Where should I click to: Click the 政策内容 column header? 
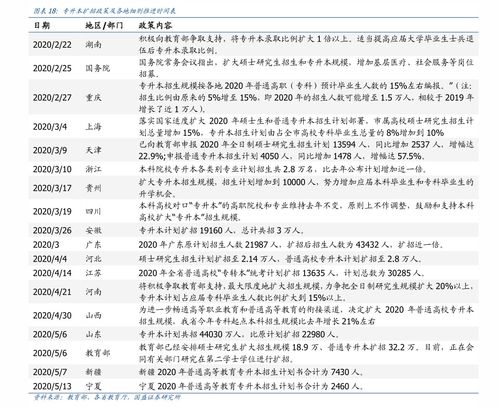click(155, 25)
